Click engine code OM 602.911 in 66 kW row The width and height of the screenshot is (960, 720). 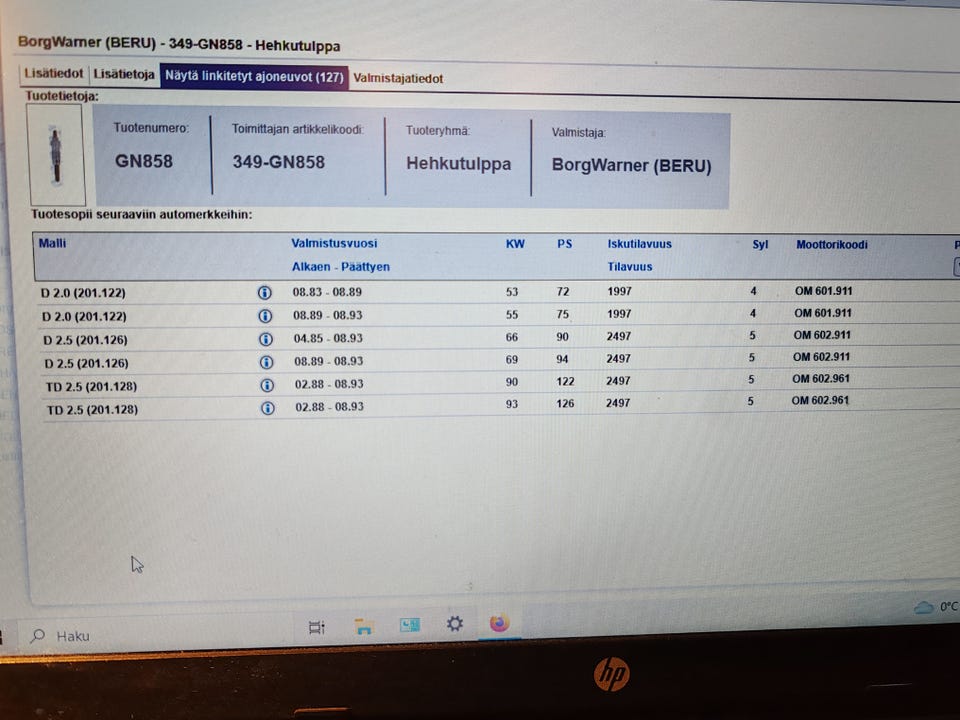coord(822,335)
